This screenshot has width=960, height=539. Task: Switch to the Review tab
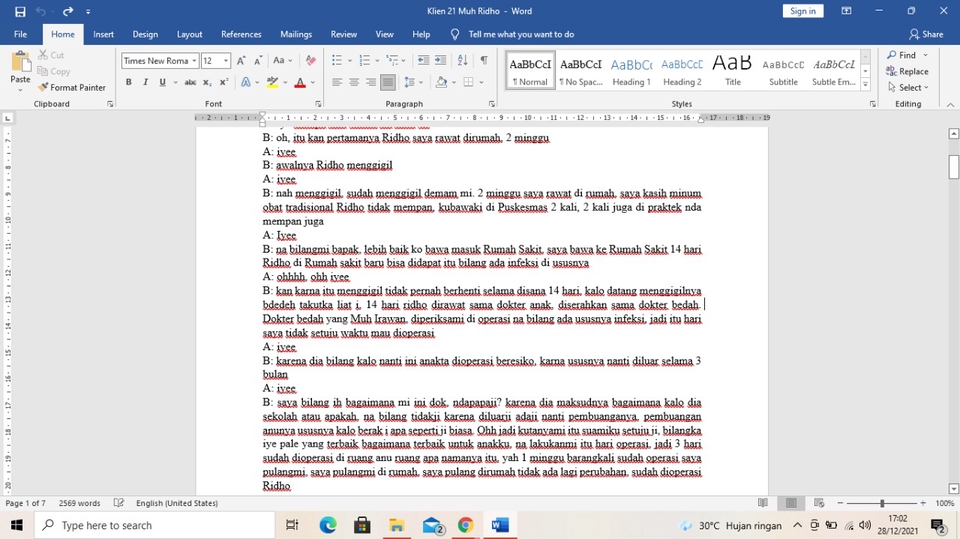click(343, 34)
